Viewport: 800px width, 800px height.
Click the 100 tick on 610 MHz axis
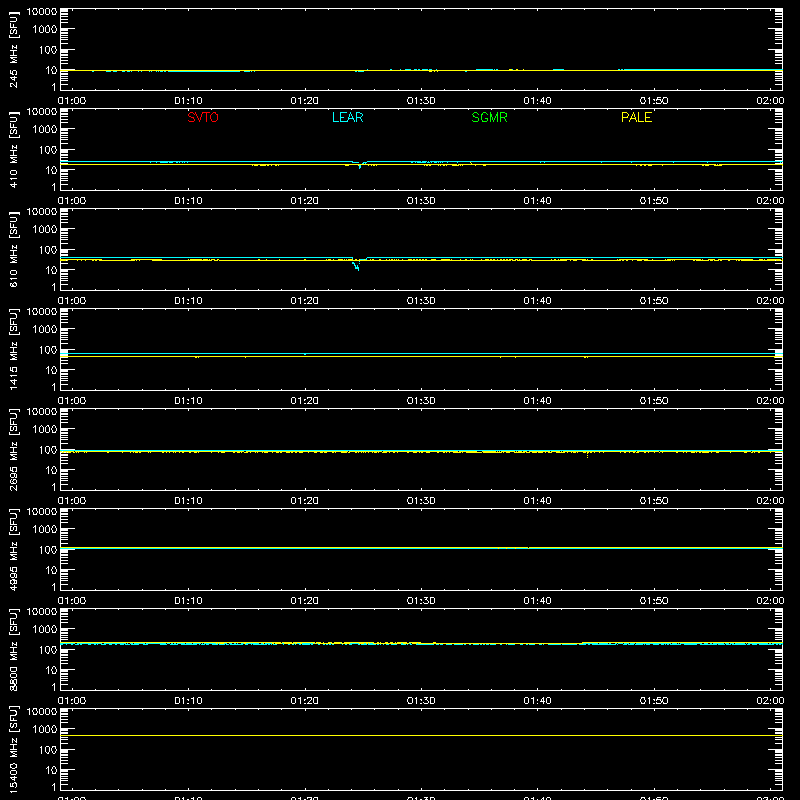click(x=48, y=250)
